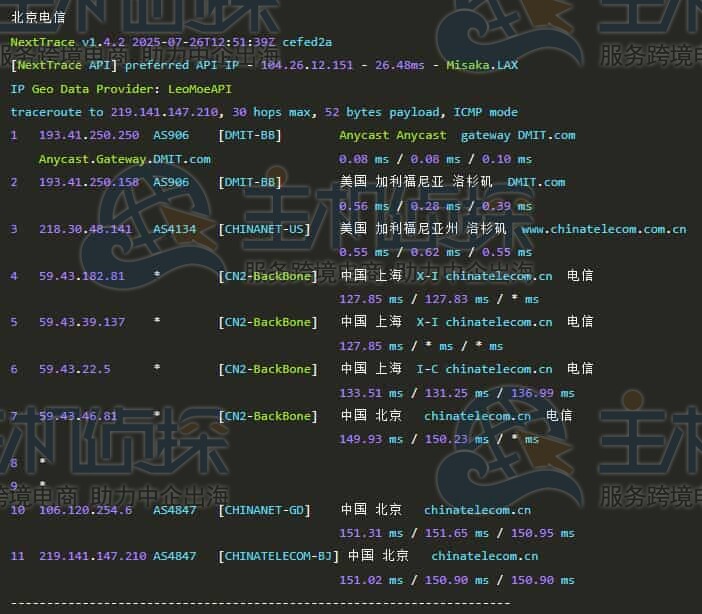Click the [CHINATELECOM-BJ] tag in hop 11
Viewport: 702px width, 614px height.
tap(278, 556)
